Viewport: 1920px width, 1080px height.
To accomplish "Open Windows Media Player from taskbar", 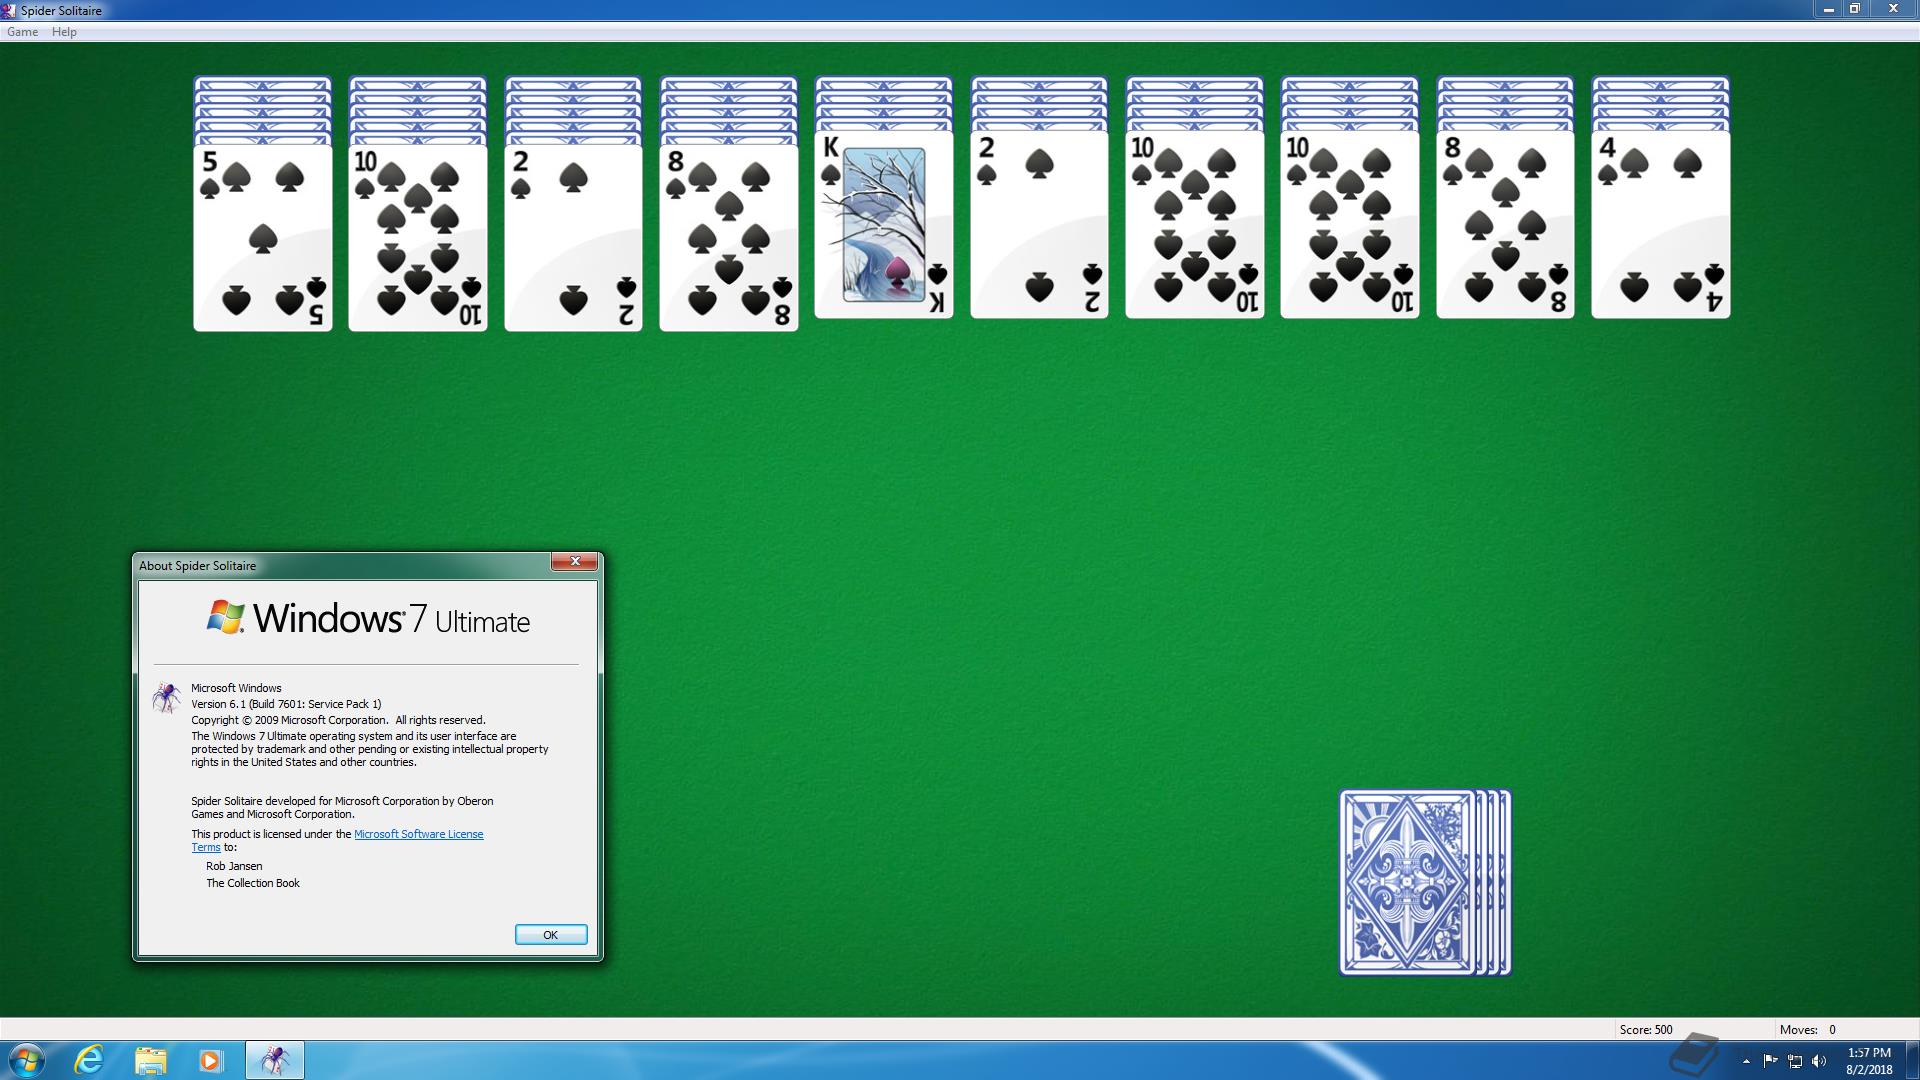I will click(210, 1060).
